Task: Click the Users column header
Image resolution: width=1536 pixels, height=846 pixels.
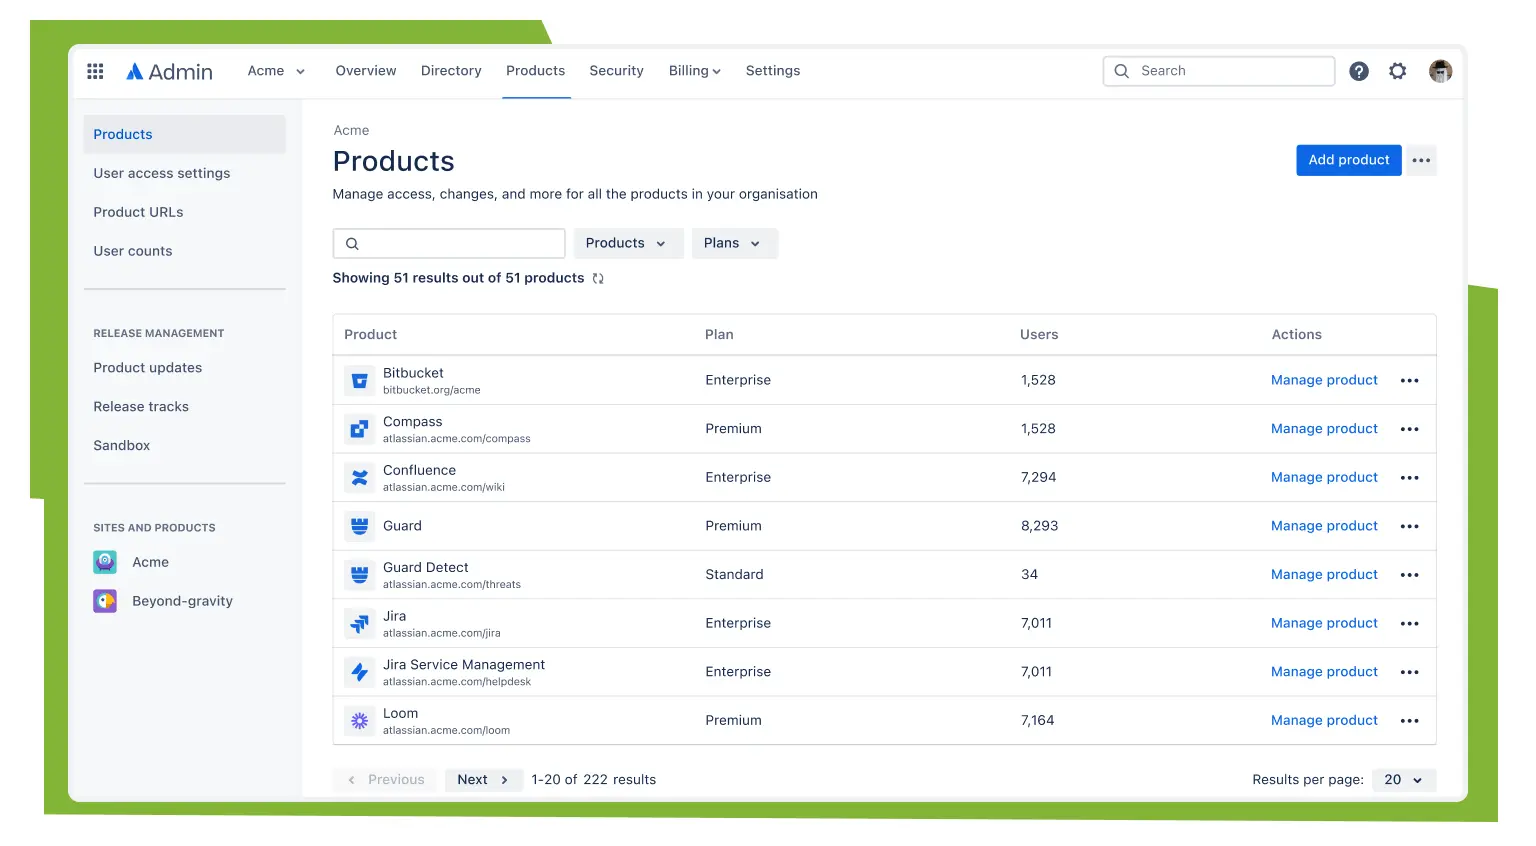Action: [x=1039, y=335]
